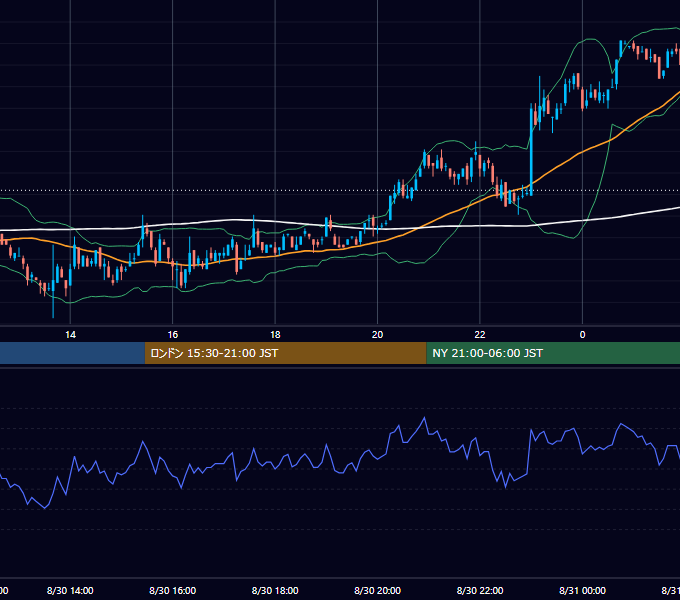Click the blue session bar before ロンドン
680x600 pixels.
click(72, 353)
